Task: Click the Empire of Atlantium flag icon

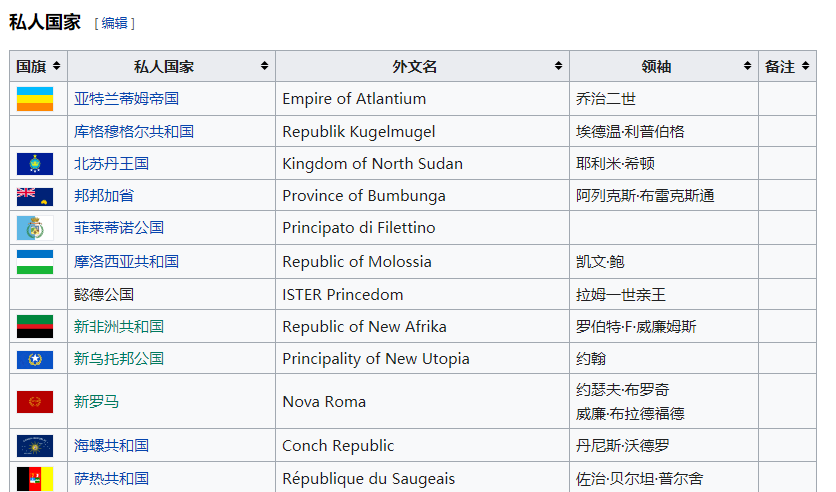Action: [x=35, y=99]
